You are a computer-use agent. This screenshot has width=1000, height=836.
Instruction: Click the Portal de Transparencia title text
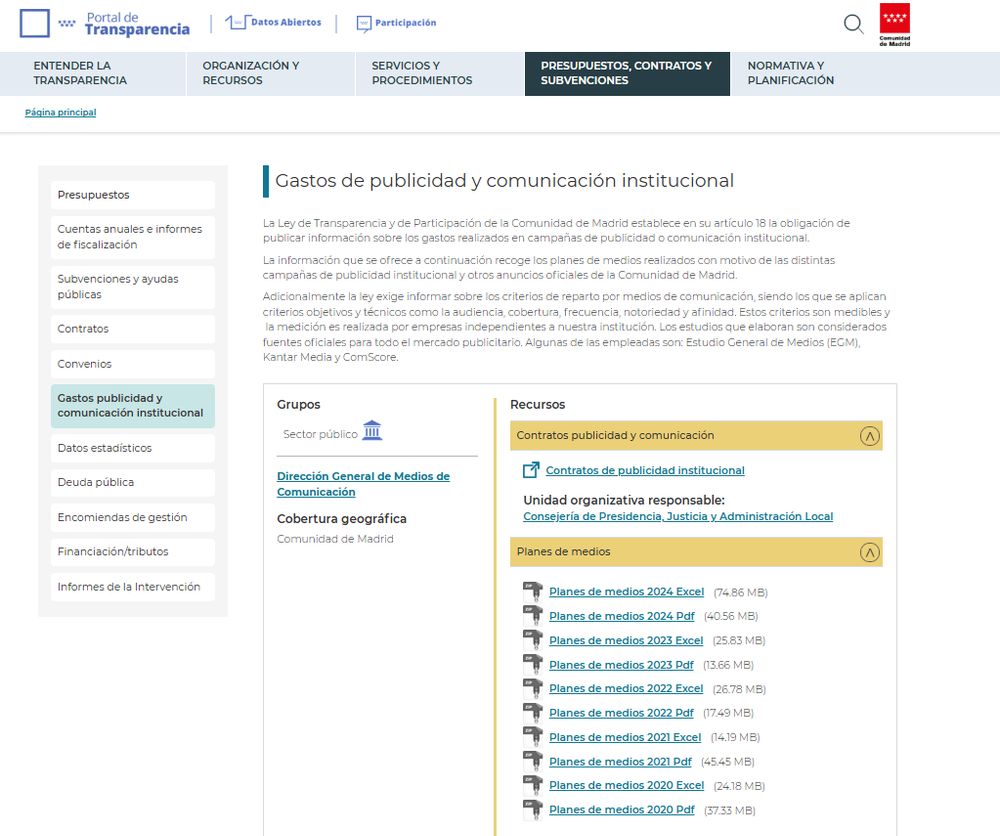(137, 24)
